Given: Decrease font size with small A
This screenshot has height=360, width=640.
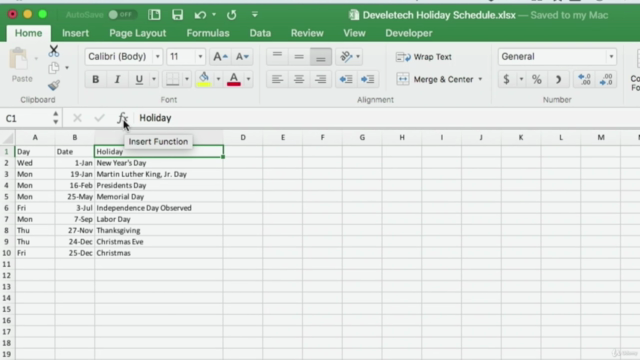Looking at the screenshot, I should [x=242, y=57].
